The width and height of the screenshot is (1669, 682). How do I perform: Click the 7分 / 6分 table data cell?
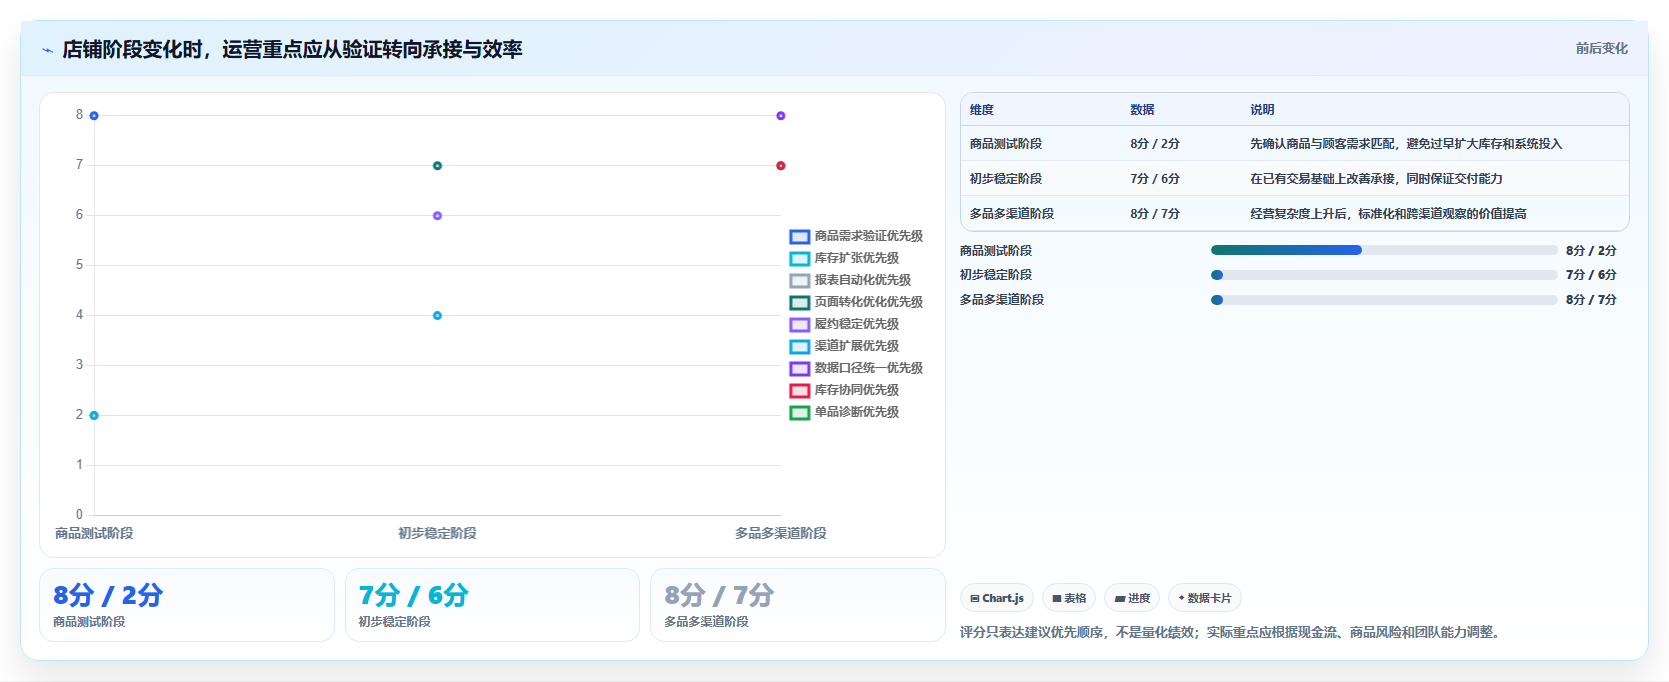(1155, 179)
